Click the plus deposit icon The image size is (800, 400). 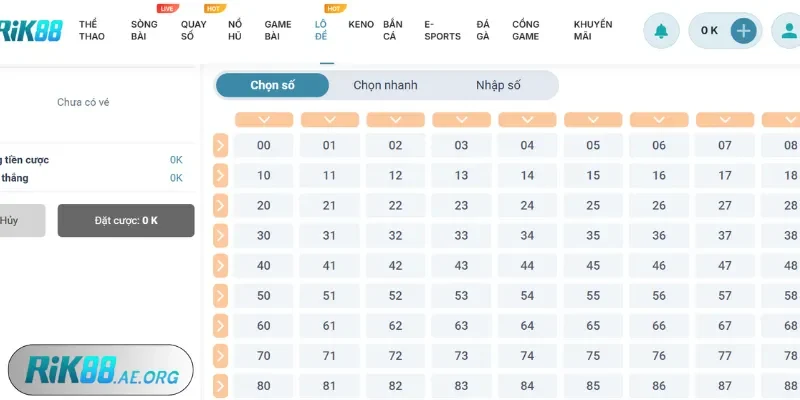pyautogui.click(x=742, y=31)
